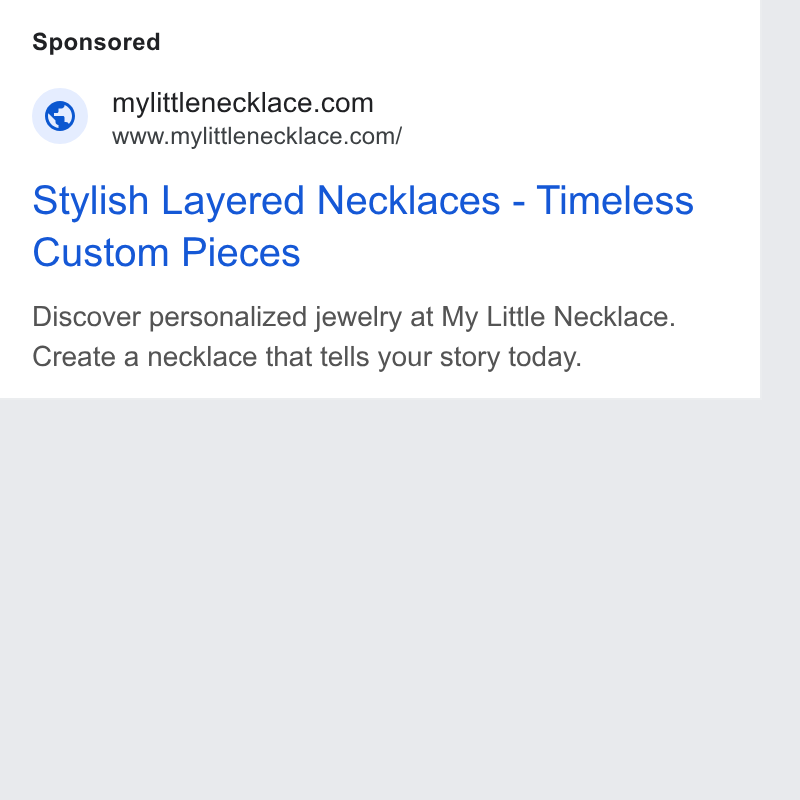Click the word Necklaces in the headline

[408, 201]
